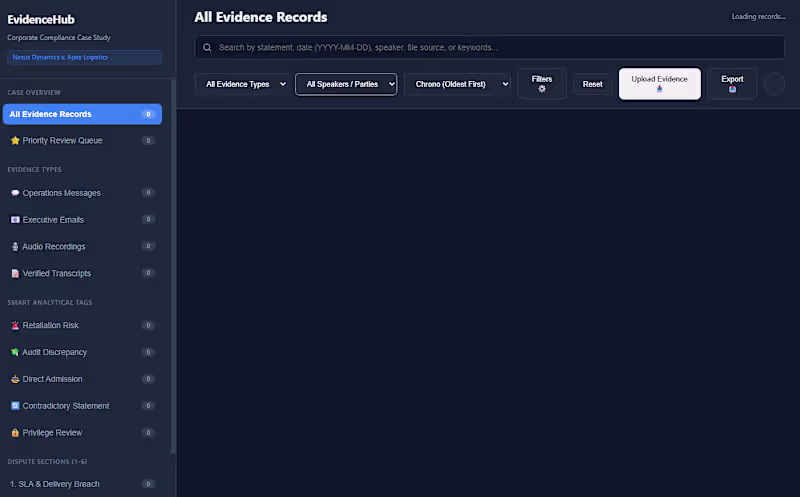
Task: Filter by Privilege Review tag
Action: [82, 433]
